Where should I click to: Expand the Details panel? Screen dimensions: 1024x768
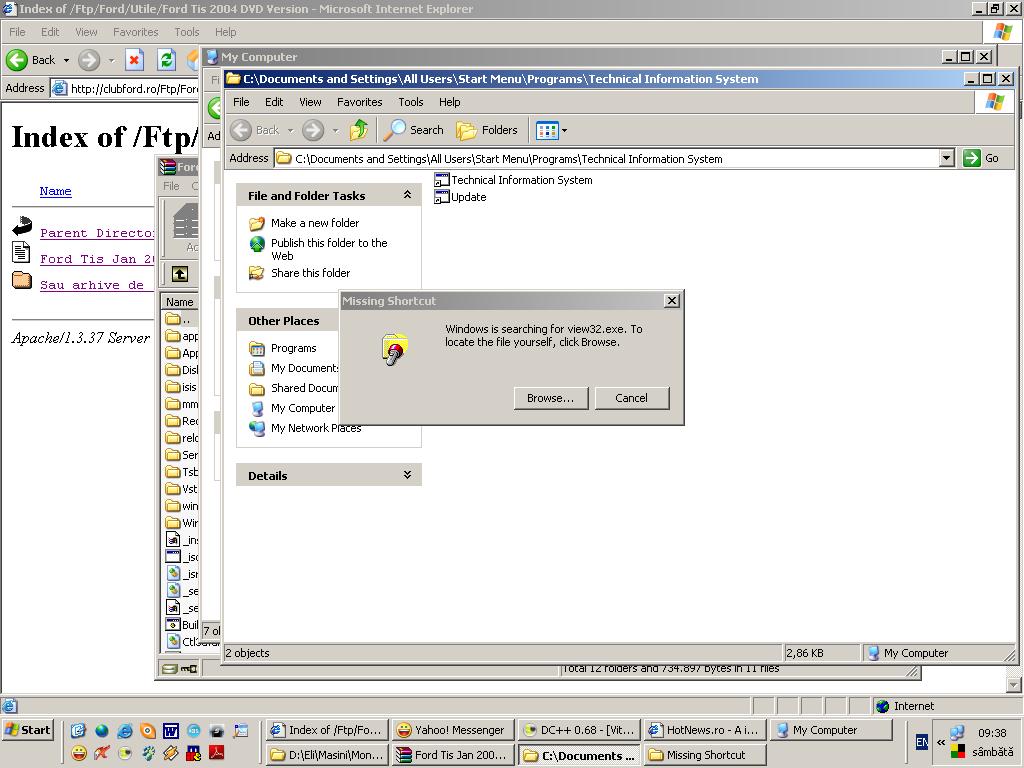click(407, 475)
